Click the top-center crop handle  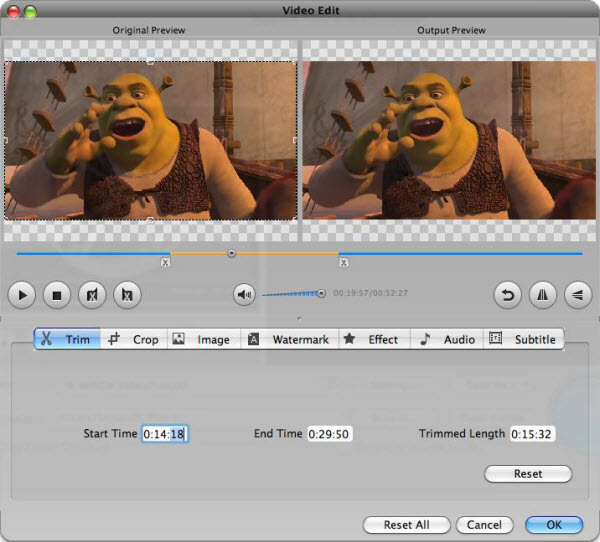coord(150,62)
